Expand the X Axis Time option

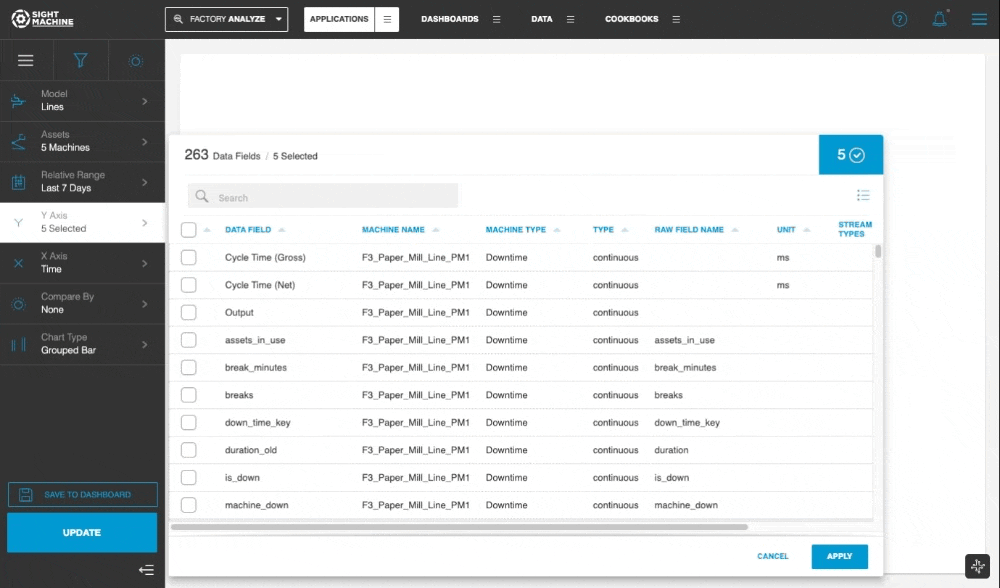[82, 263]
